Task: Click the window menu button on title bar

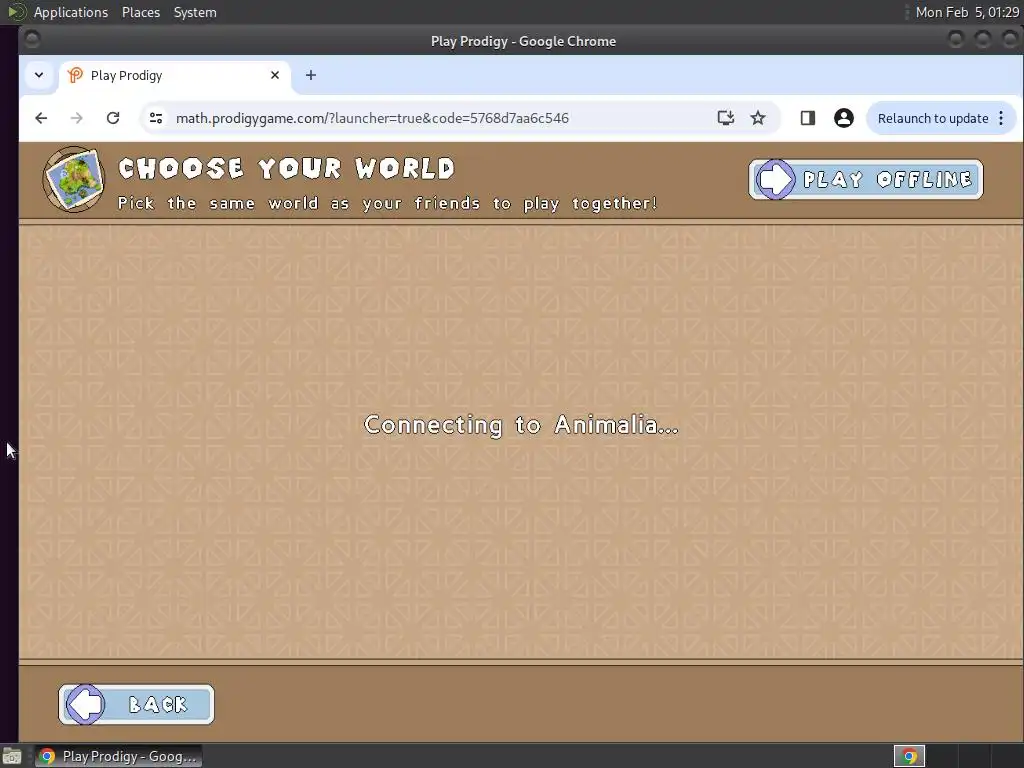Action: (32, 40)
